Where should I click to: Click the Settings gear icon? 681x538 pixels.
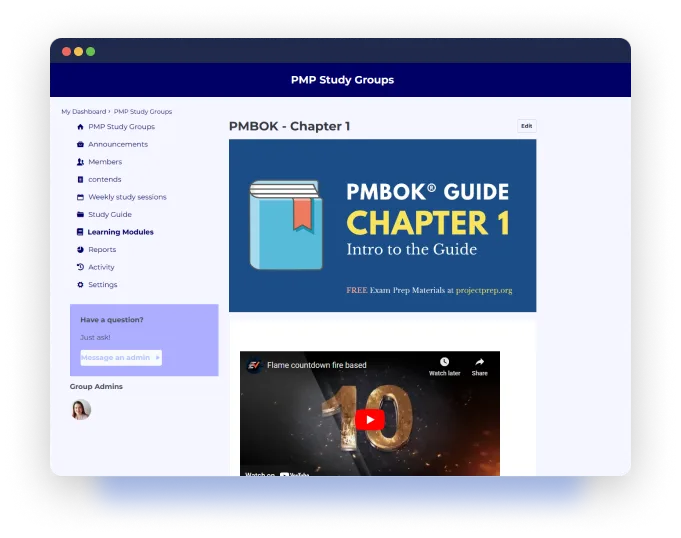tap(80, 285)
